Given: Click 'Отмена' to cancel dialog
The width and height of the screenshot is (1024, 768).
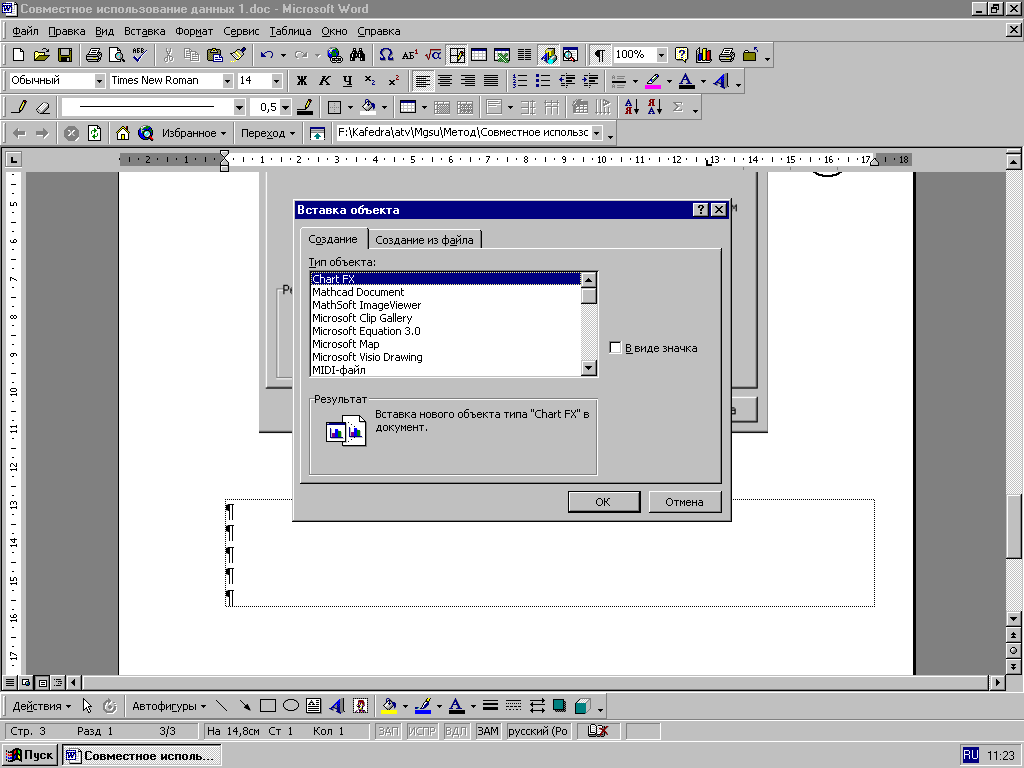Looking at the screenshot, I should coord(684,502).
